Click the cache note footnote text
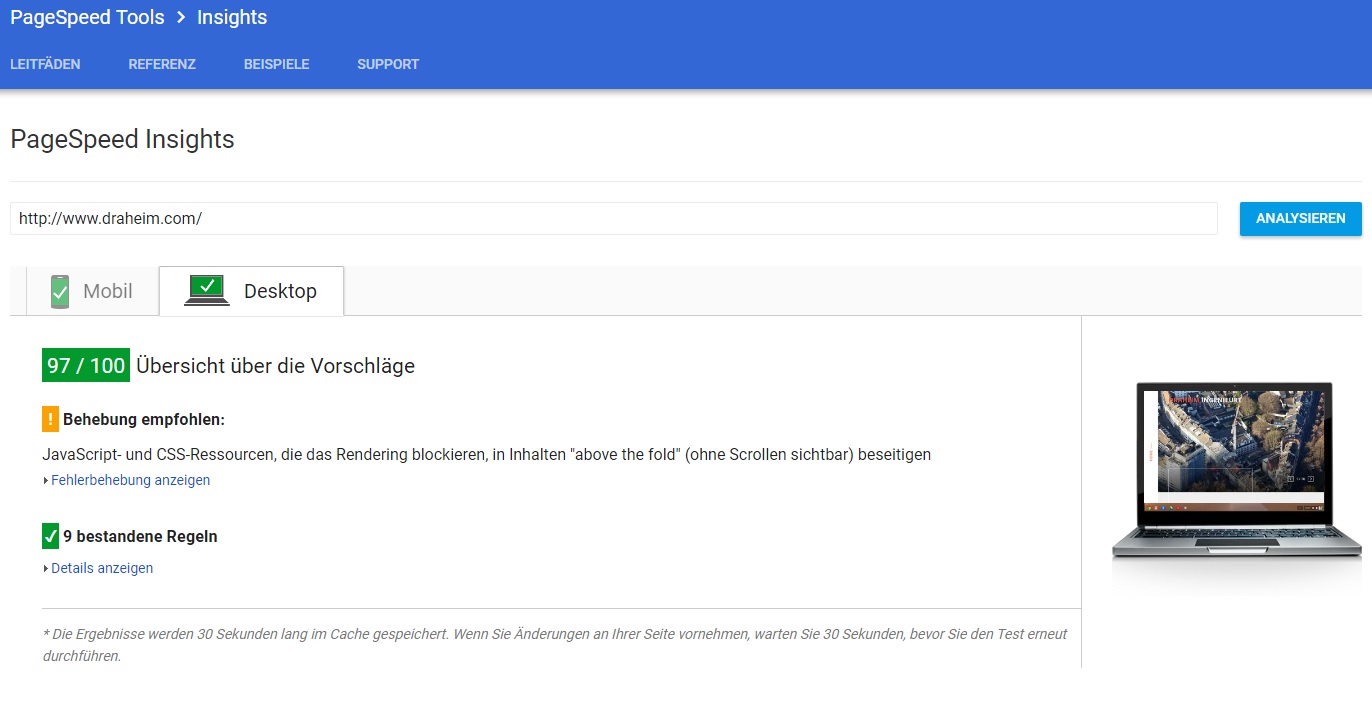The width and height of the screenshot is (1372, 702). click(x=555, y=645)
